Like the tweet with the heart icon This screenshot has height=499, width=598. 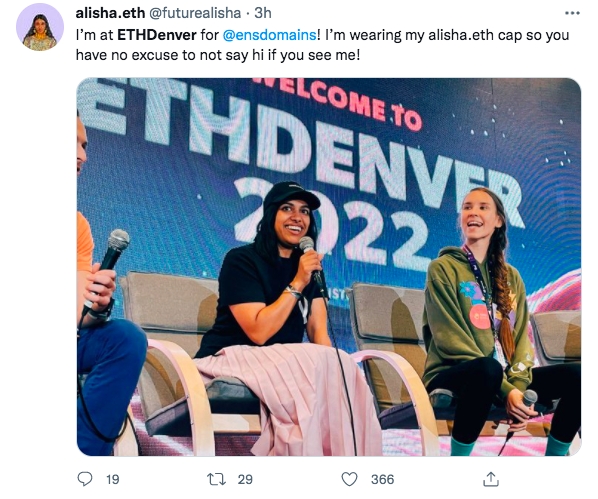[x=349, y=479]
